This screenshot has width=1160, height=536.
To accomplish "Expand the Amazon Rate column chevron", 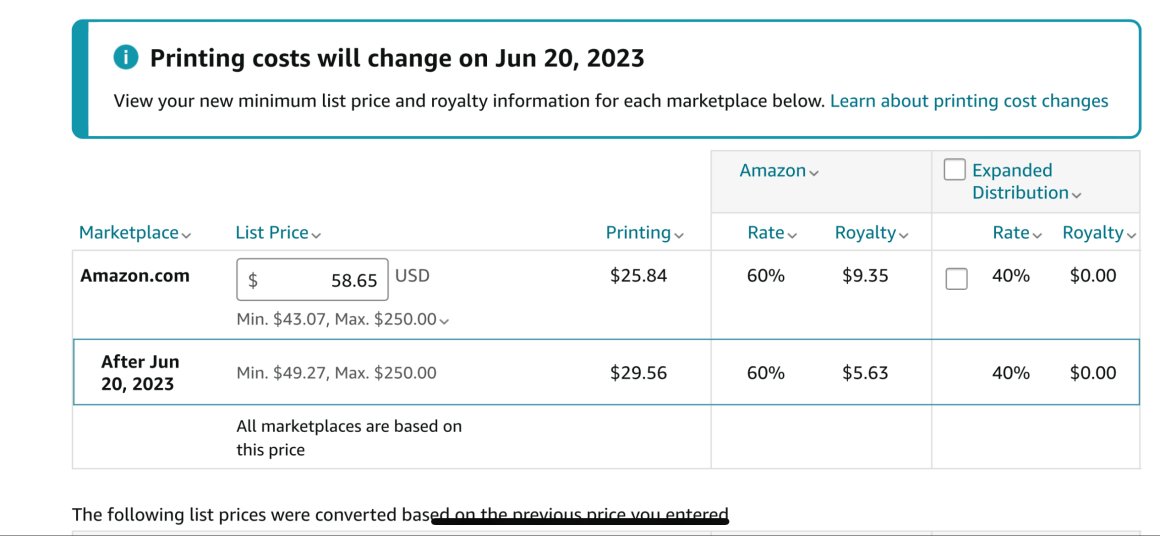I will pyautogui.click(x=792, y=235).
